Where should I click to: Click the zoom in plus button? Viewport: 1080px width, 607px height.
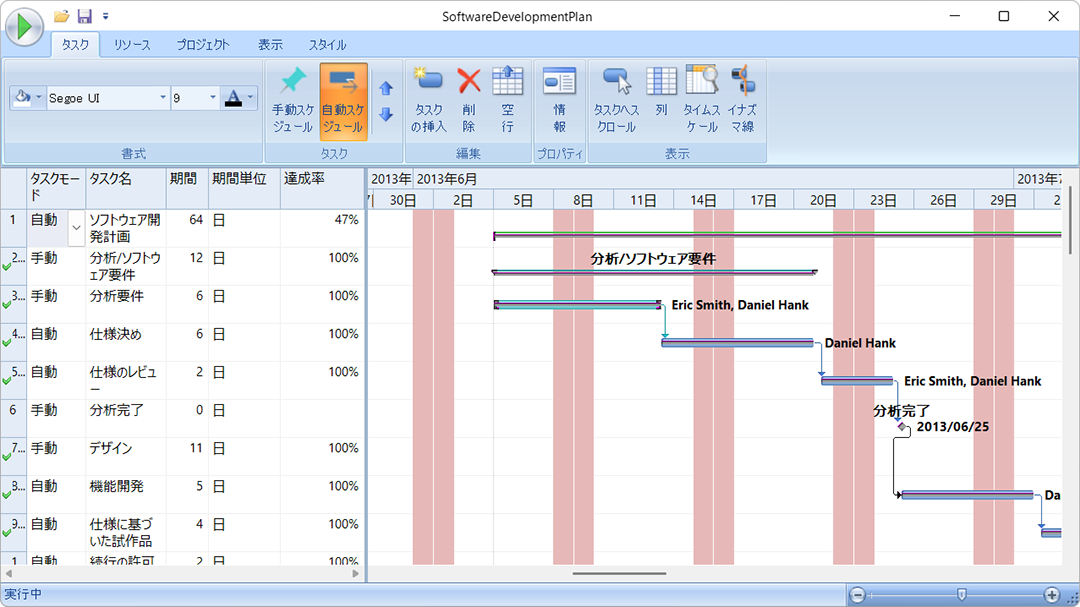pos(1052,595)
